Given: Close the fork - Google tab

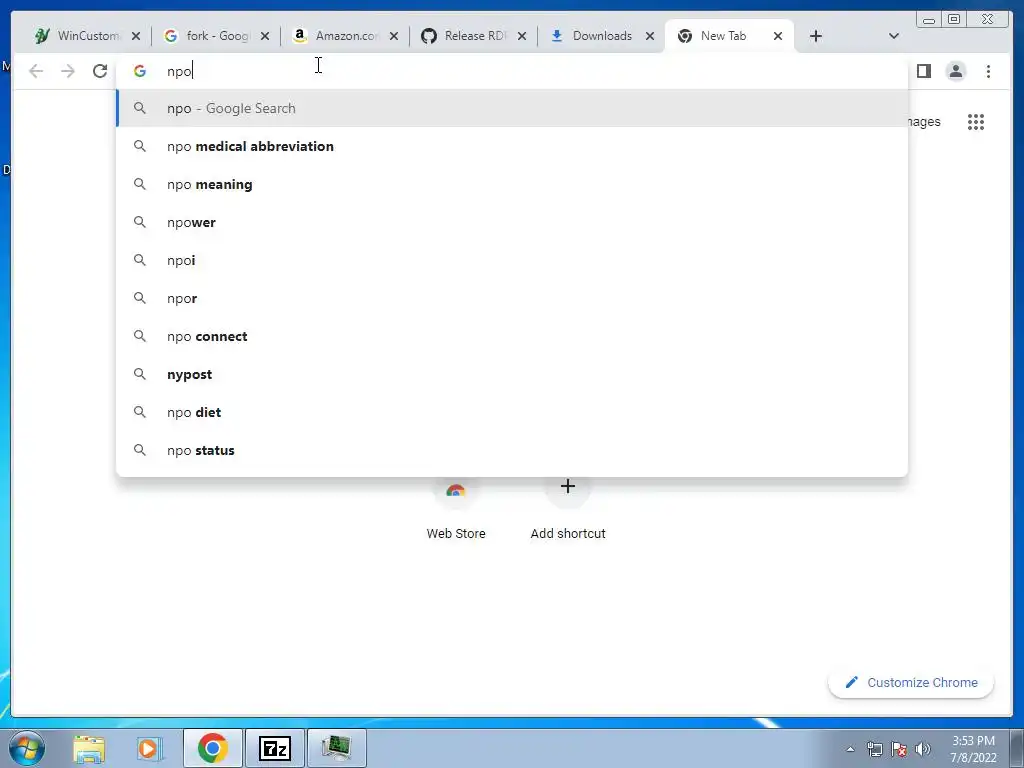Looking at the screenshot, I should [x=264, y=37].
